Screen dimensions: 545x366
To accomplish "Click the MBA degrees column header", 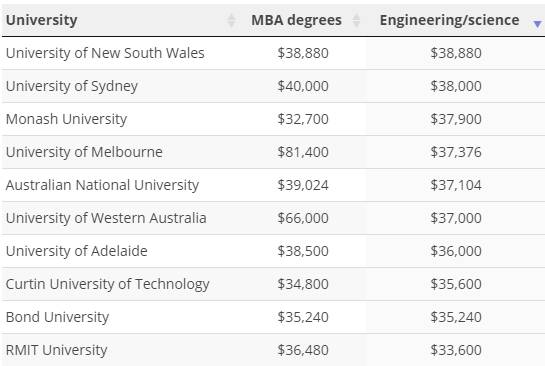I will (x=296, y=20).
